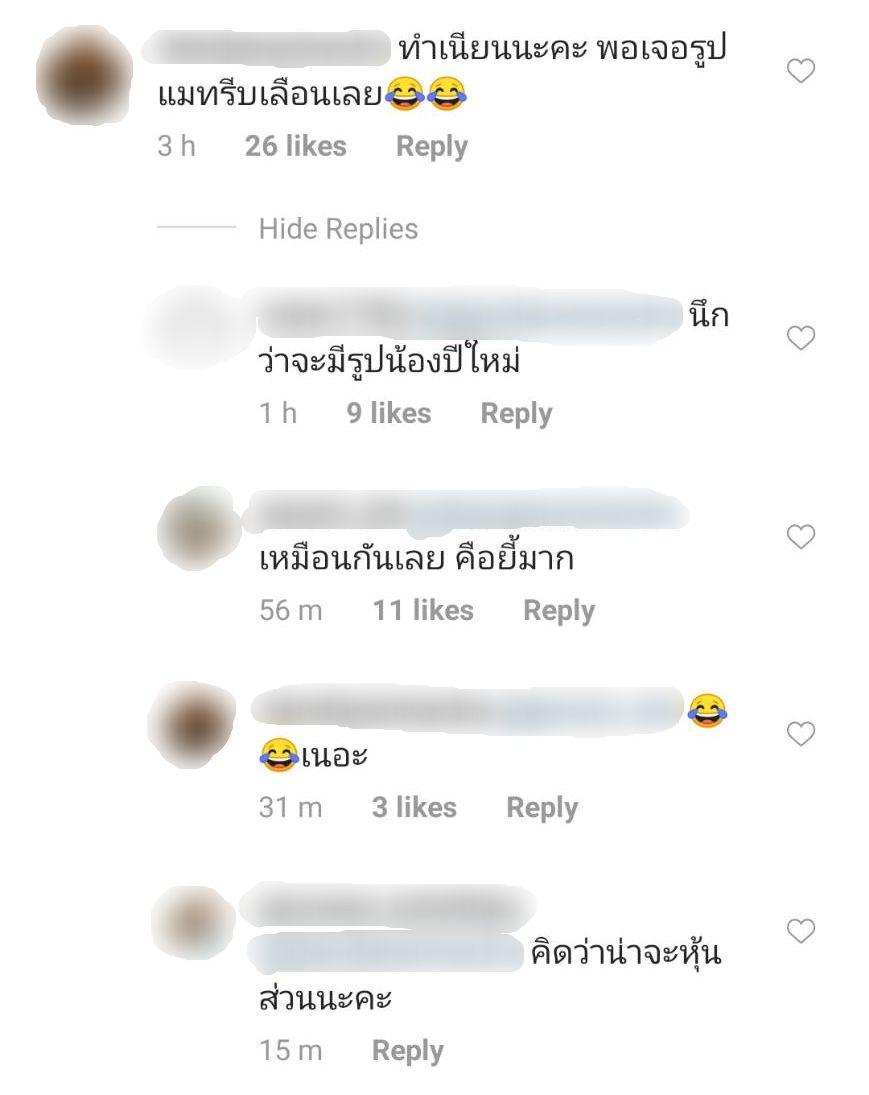Like the top comment with 26 likes
The width and height of the screenshot is (869, 1095).
[x=801, y=71]
